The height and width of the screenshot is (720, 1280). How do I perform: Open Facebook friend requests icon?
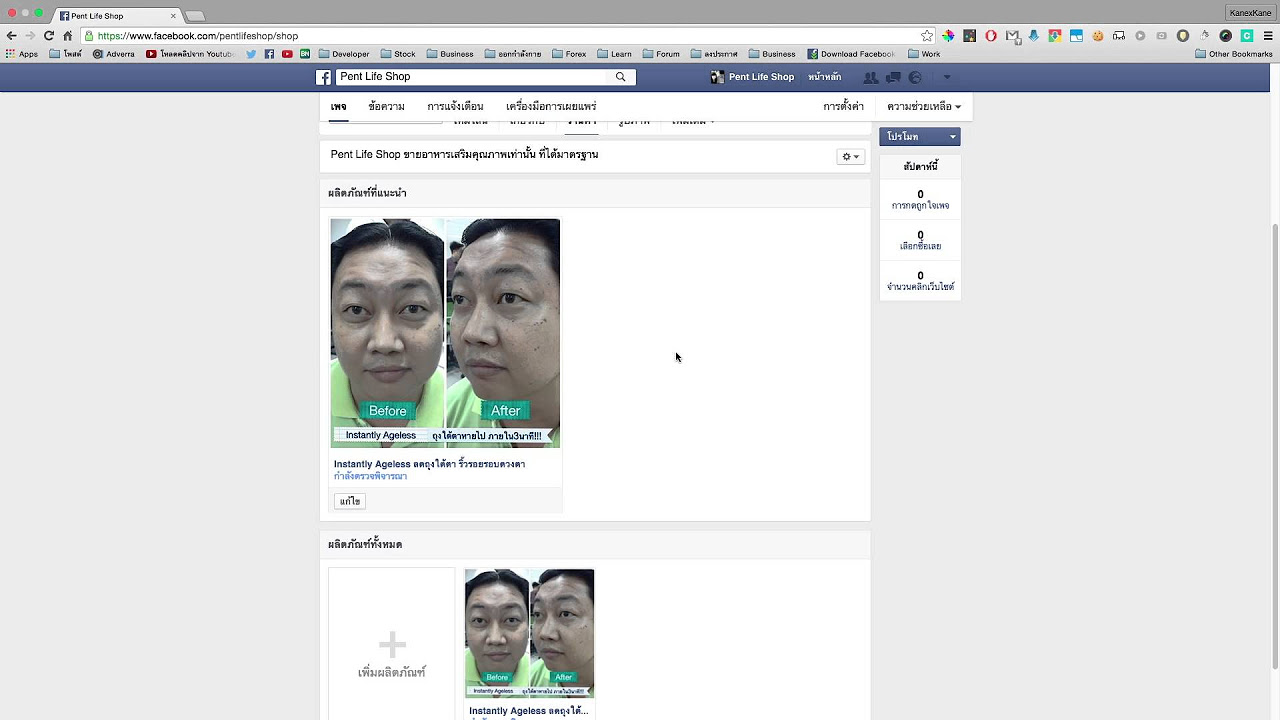pyautogui.click(x=871, y=77)
